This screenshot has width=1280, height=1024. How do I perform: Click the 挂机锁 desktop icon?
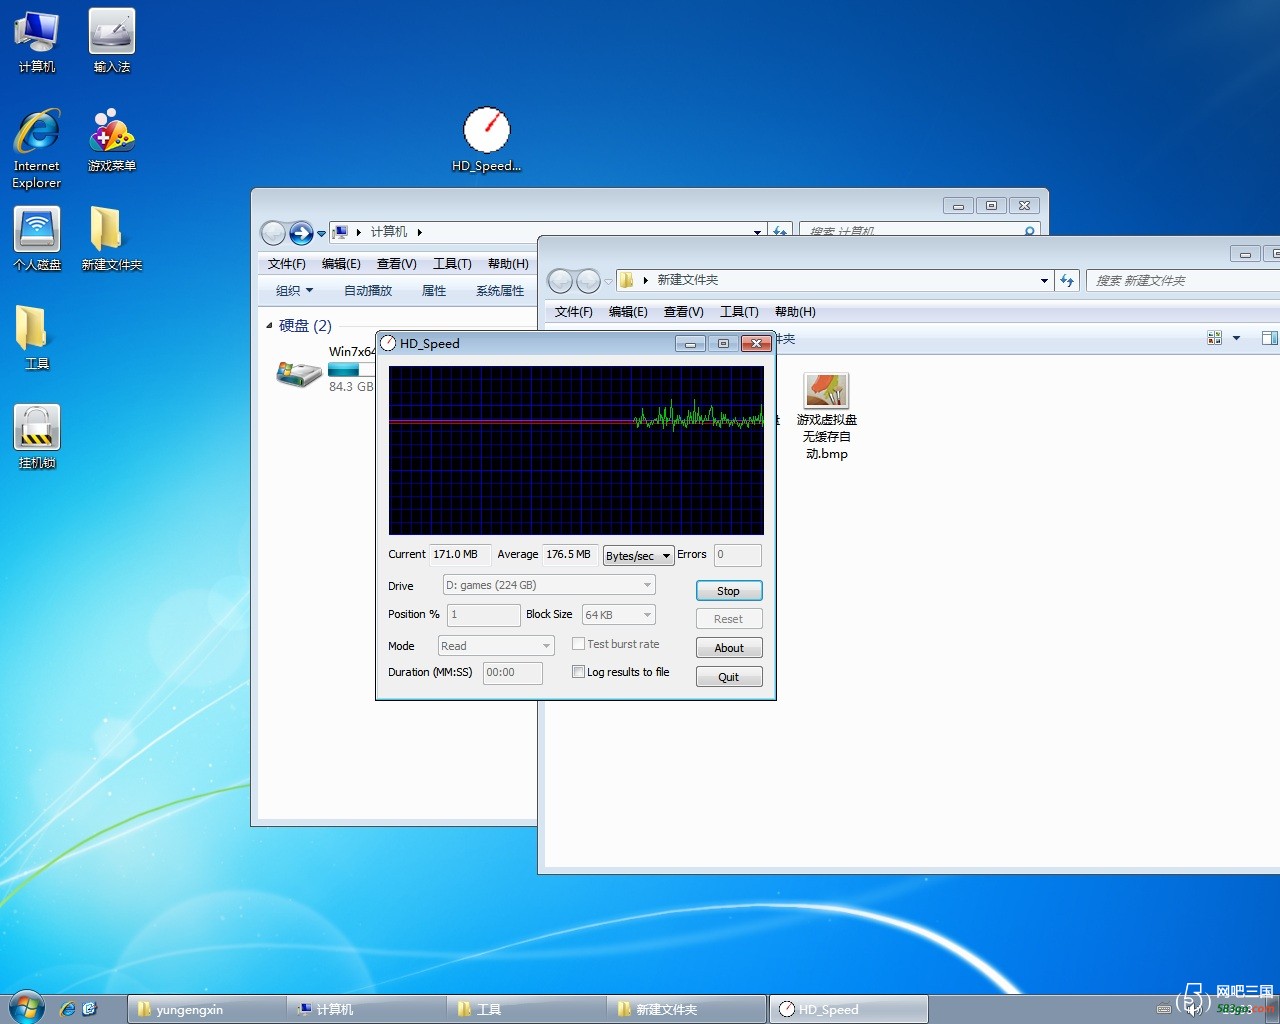coord(37,437)
